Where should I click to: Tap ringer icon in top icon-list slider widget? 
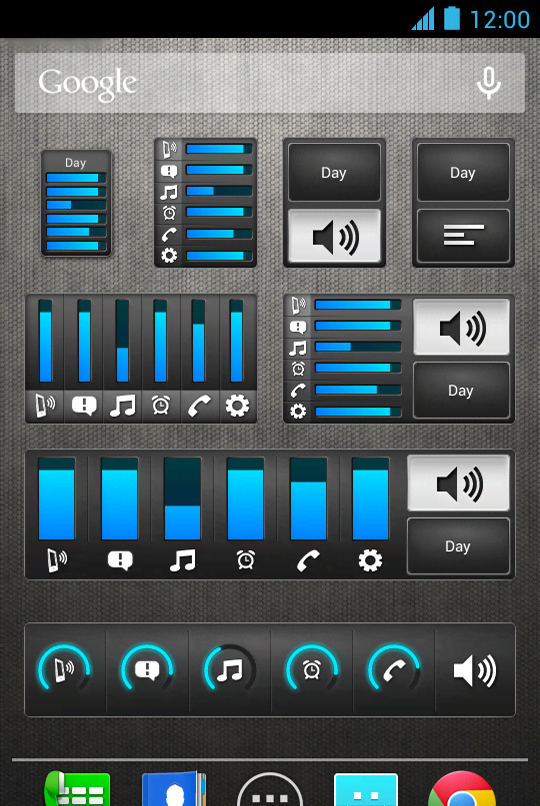coord(169,149)
